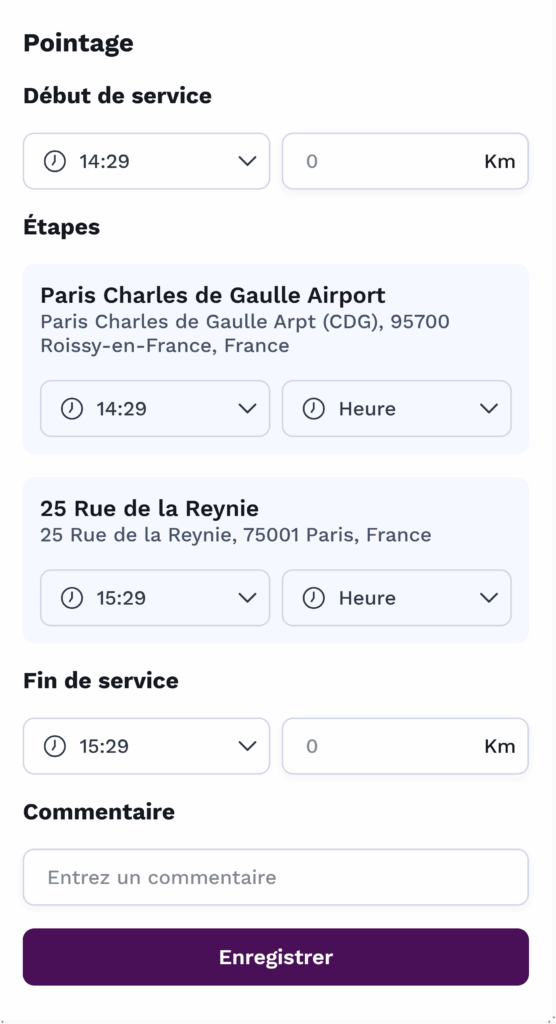Open Airport step 14:29 time dropdown
This screenshot has height=1024, width=556.
pos(155,409)
